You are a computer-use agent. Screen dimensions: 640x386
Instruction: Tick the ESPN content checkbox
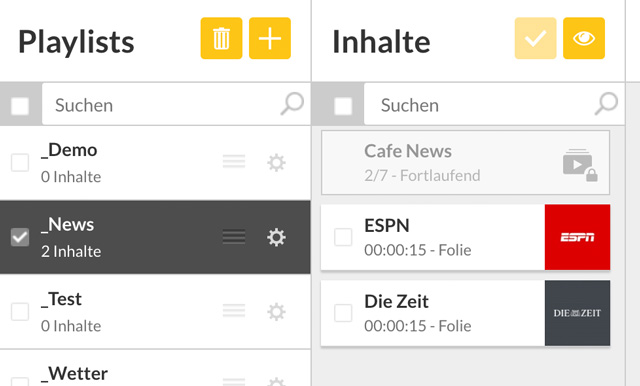pos(343,237)
